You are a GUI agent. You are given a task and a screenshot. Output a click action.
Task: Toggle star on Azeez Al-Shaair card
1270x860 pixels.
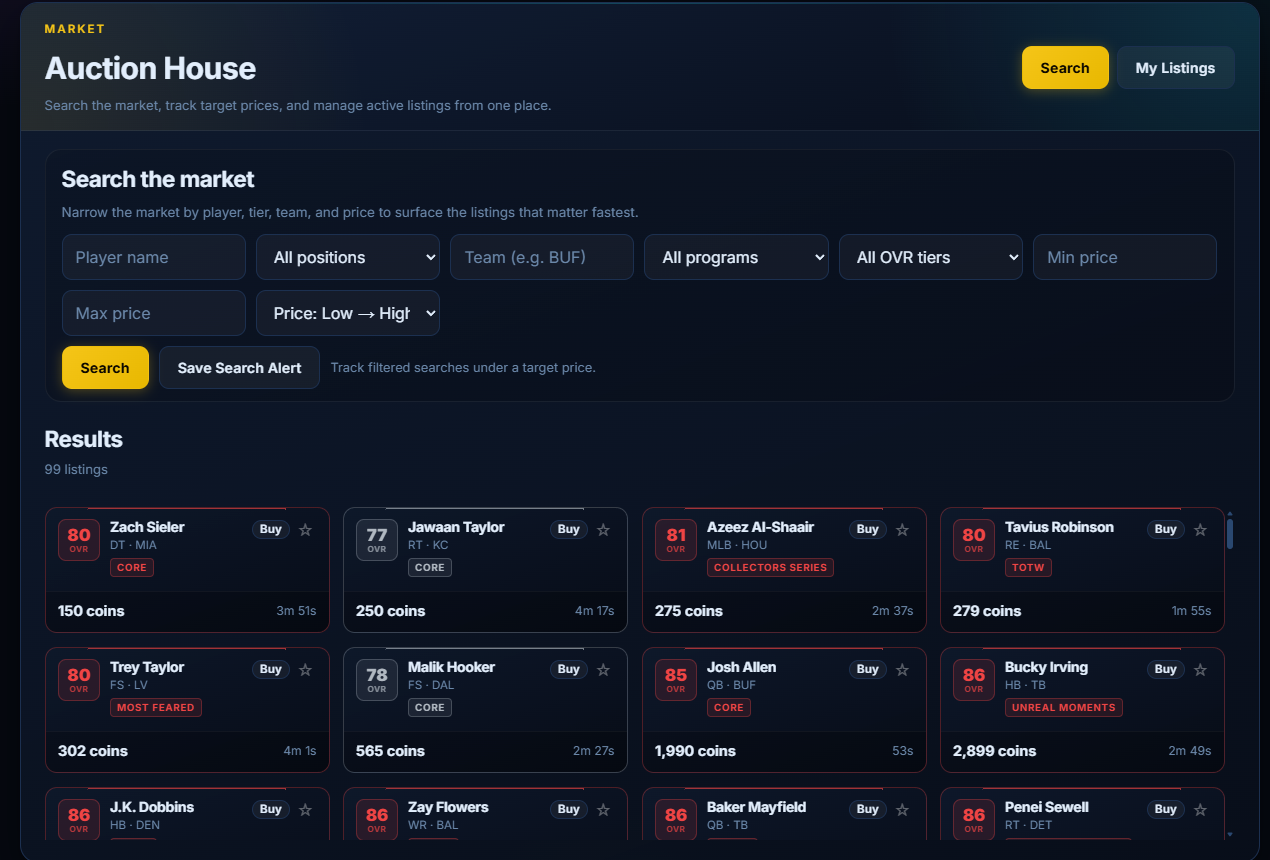(902, 530)
